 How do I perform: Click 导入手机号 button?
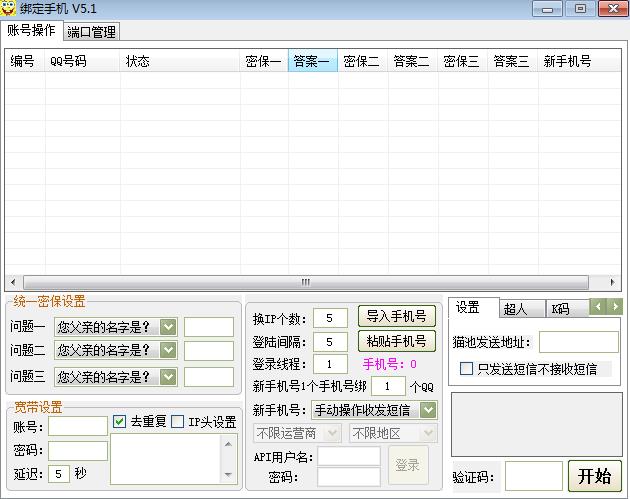tap(397, 316)
